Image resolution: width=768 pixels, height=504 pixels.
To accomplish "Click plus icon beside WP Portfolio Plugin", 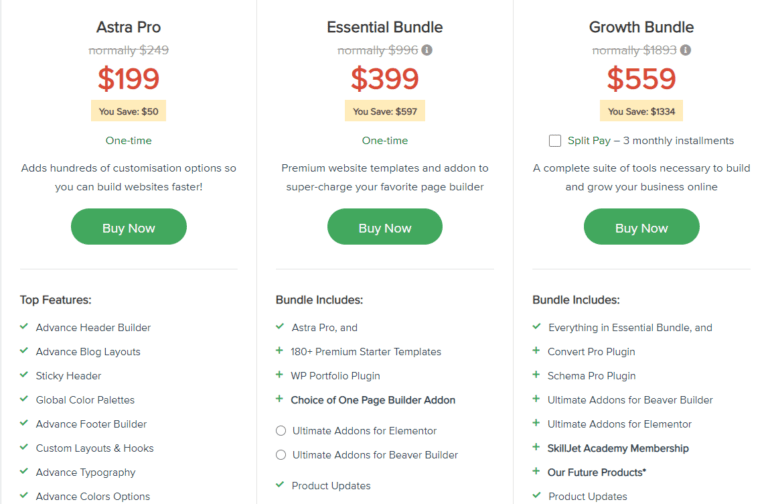I will point(280,376).
